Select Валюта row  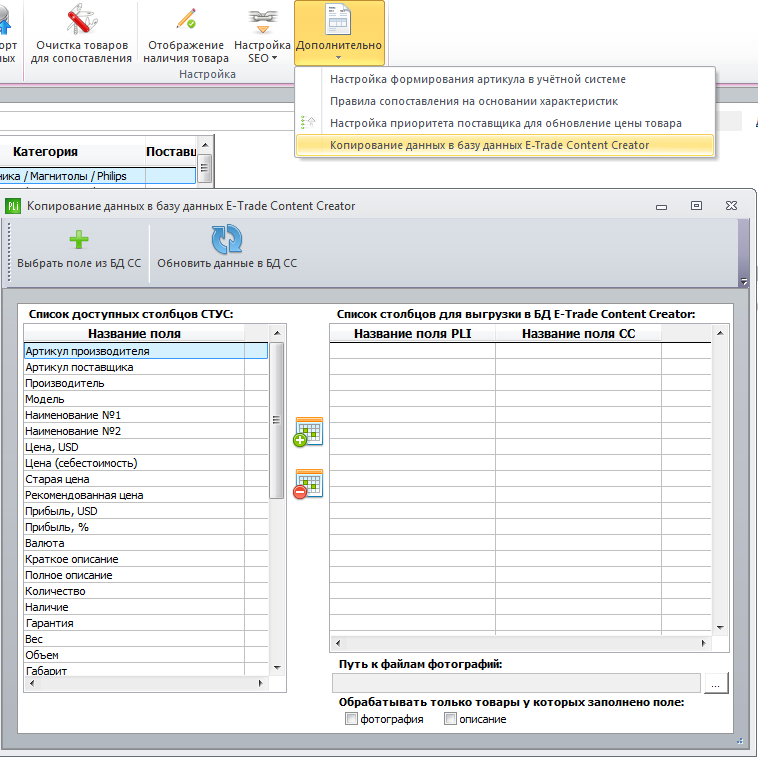click(x=146, y=542)
